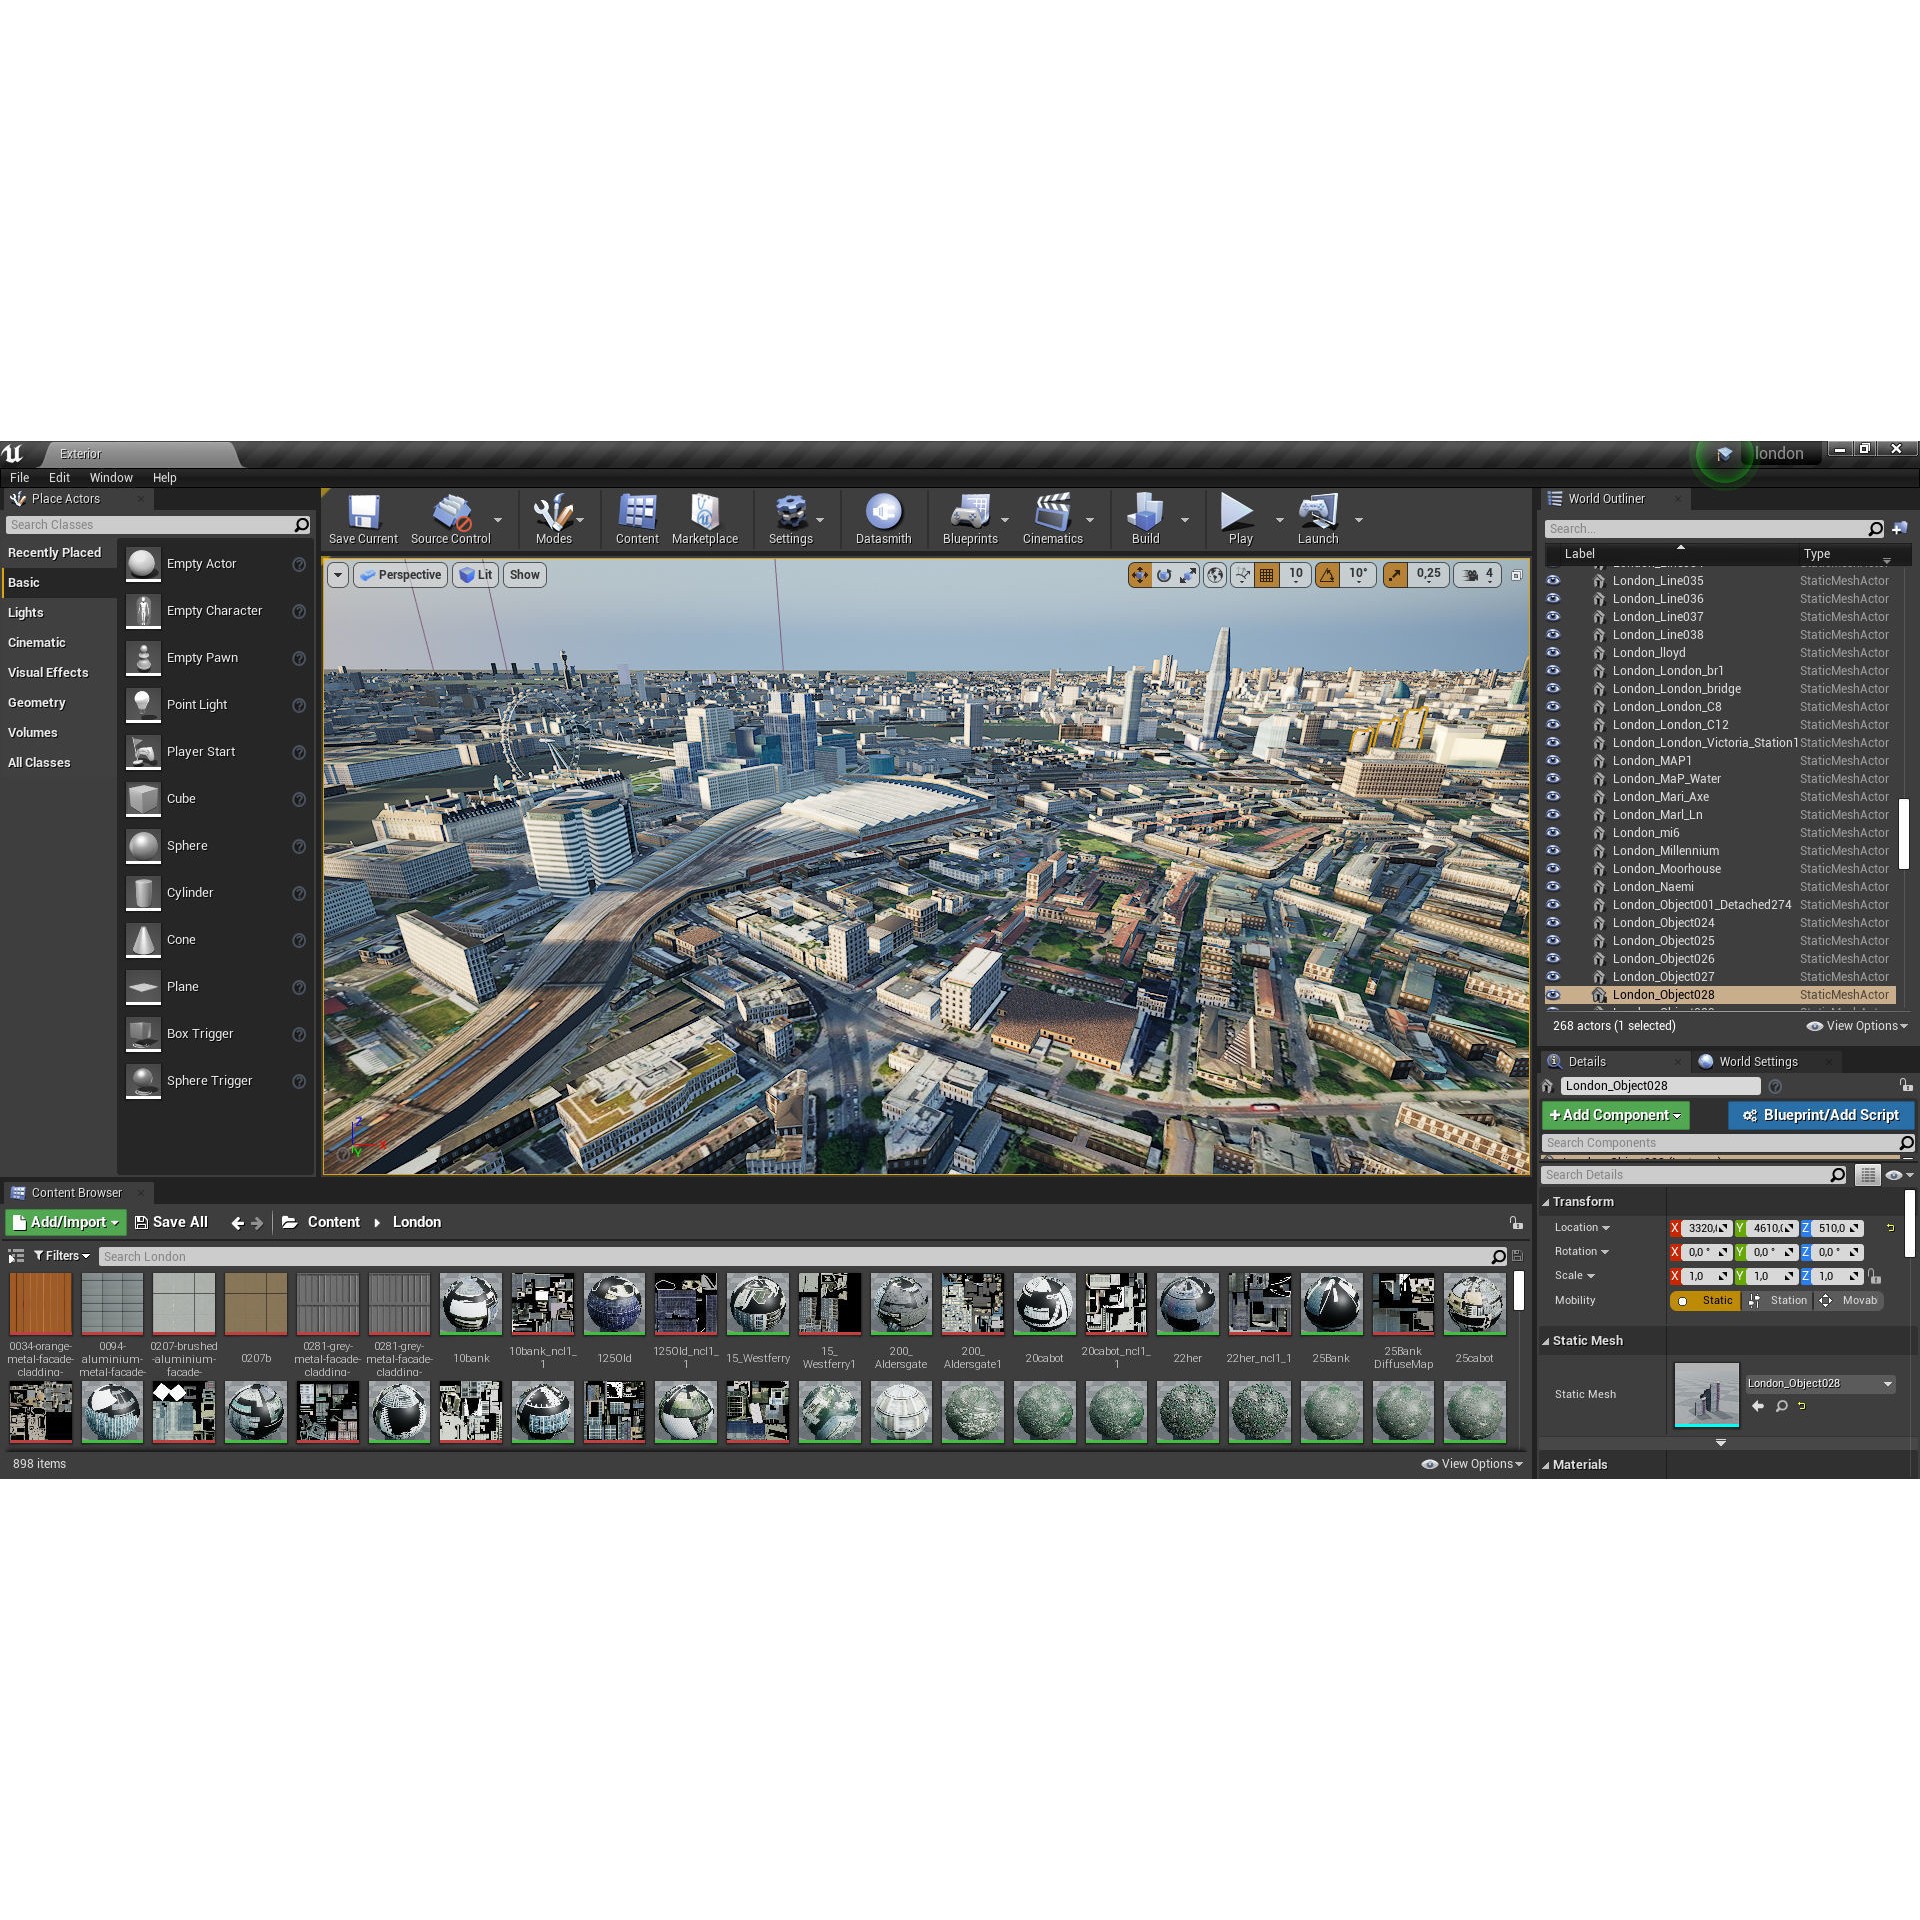Screen dimensions: 1920x1920
Task: Click the Save All button
Action: pyautogui.click(x=171, y=1222)
